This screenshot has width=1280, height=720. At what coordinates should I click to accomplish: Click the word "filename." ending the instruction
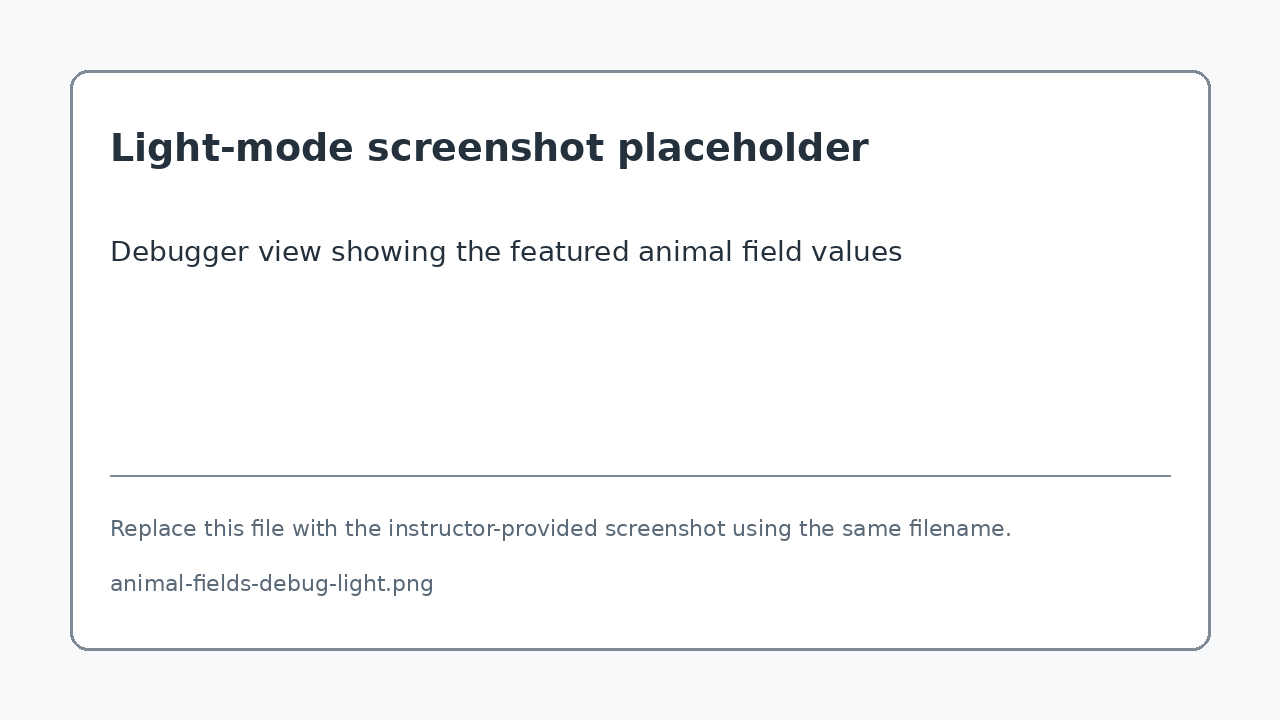(x=960, y=528)
